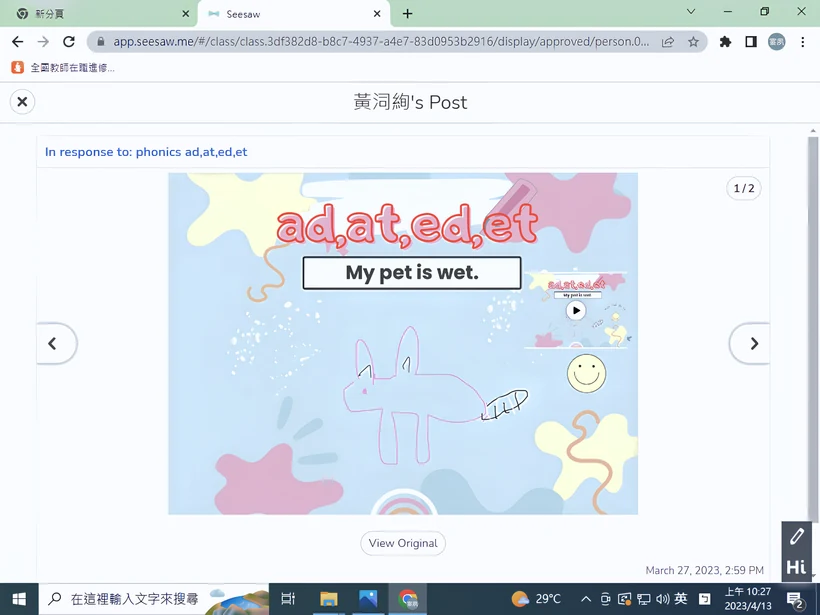The image size is (820, 615).
Task: Click the March 27, 2023 timestamp
Action: 704,570
